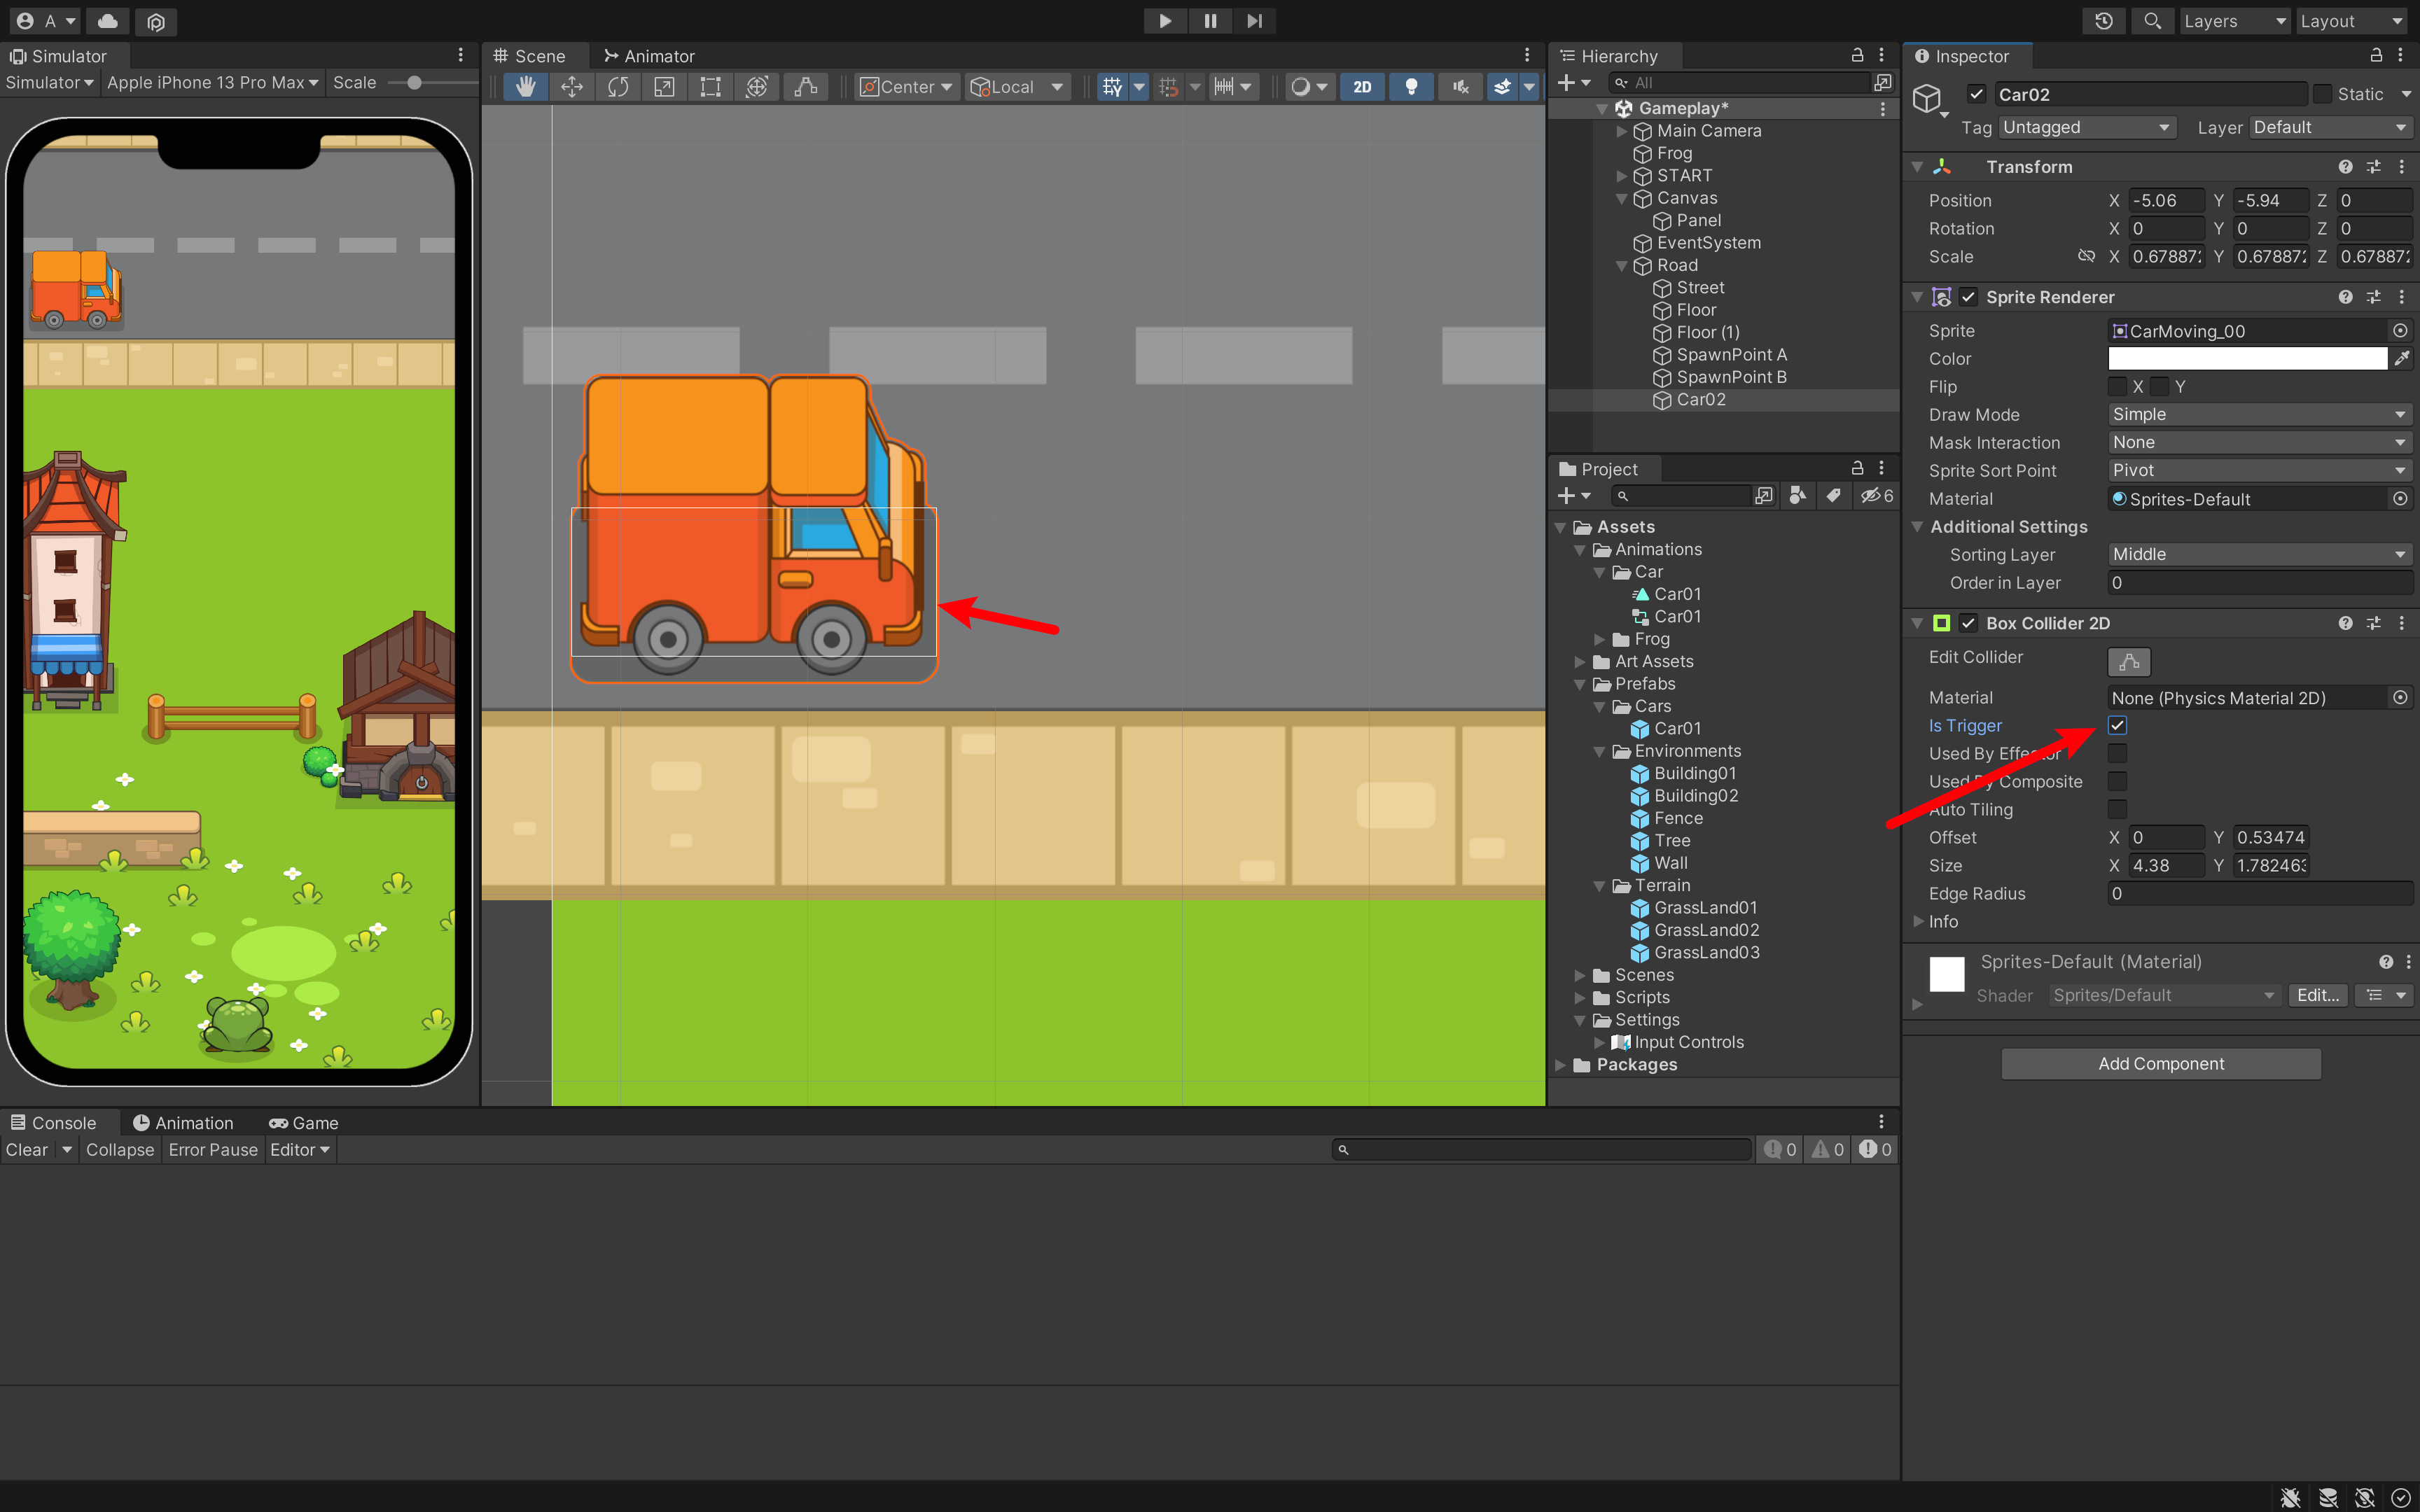Screen dimensions: 2420x1512
Task: Toggle the Box Collider 2D enabled checkbox
Action: [x=1968, y=623]
